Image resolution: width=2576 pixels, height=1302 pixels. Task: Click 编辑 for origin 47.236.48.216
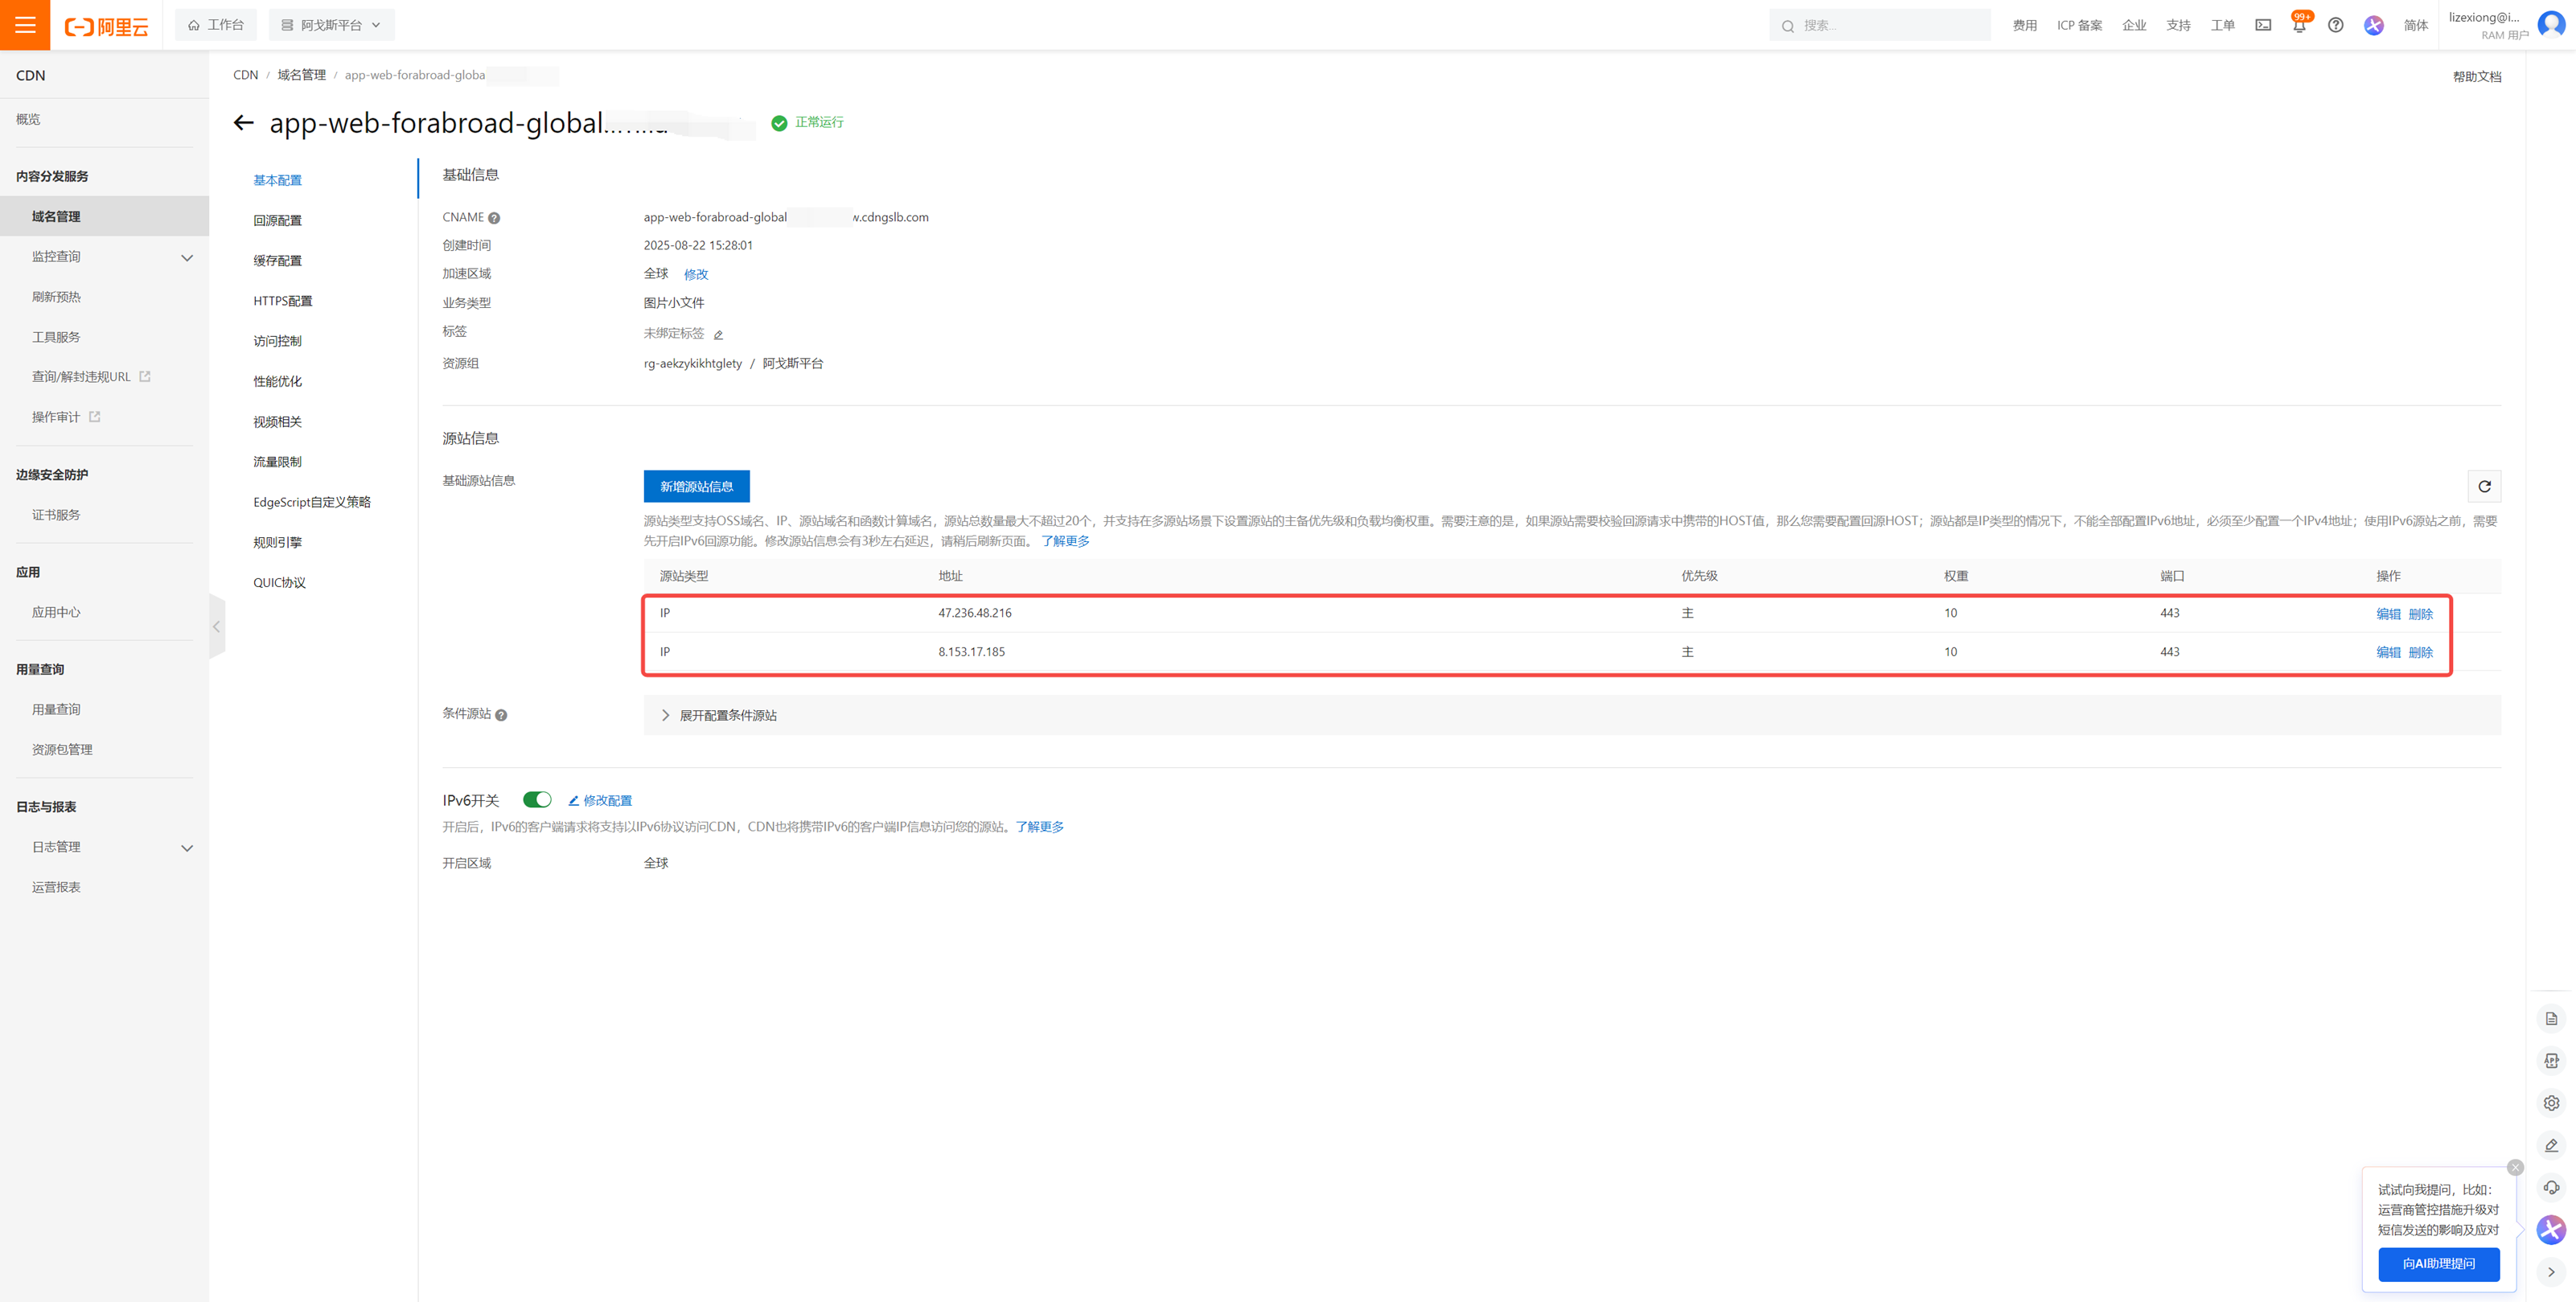point(2388,614)
